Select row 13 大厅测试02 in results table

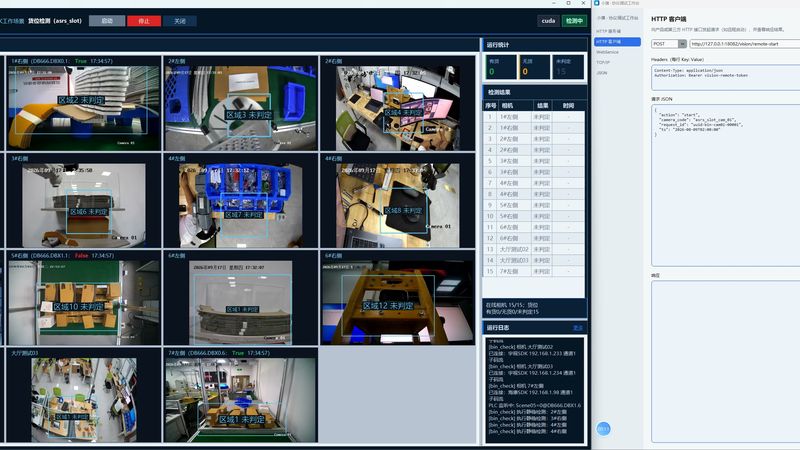pos(534,249)
